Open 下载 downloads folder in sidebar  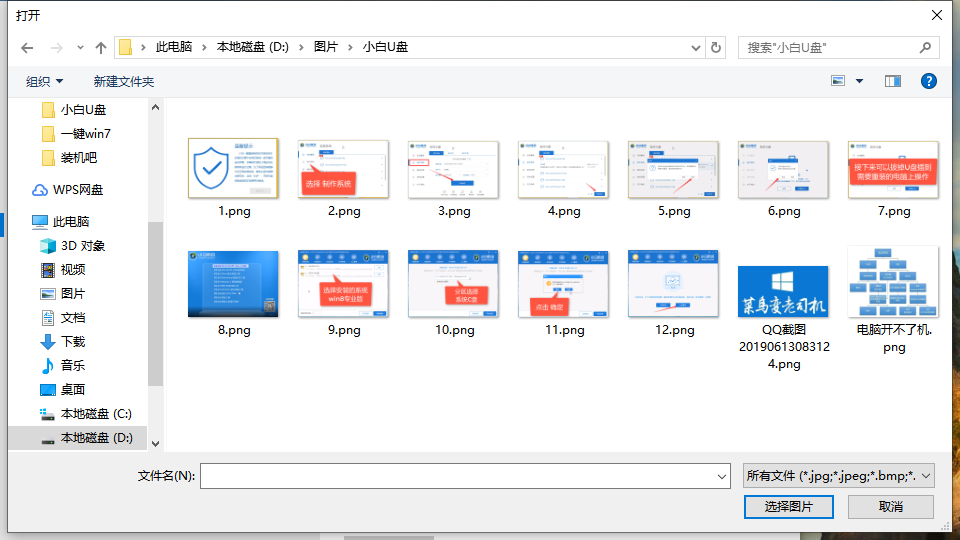tap(73, 342)
